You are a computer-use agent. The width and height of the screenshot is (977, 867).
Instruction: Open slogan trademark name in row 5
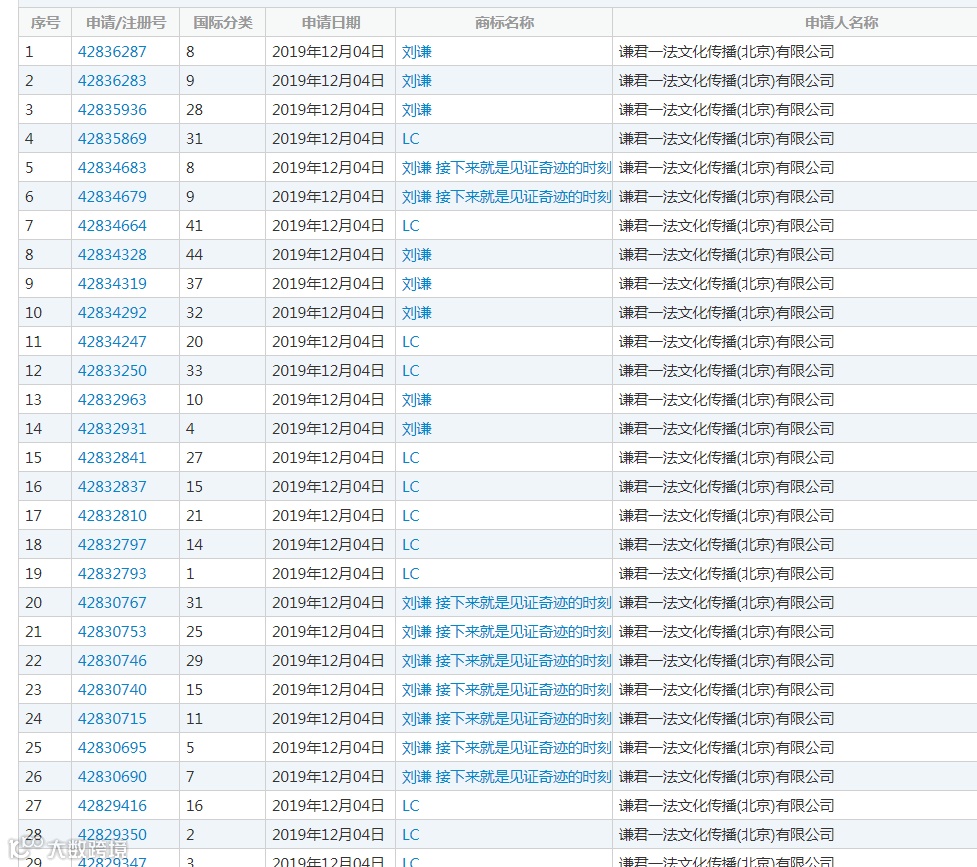pyautogui.click(x=507, y=168)
